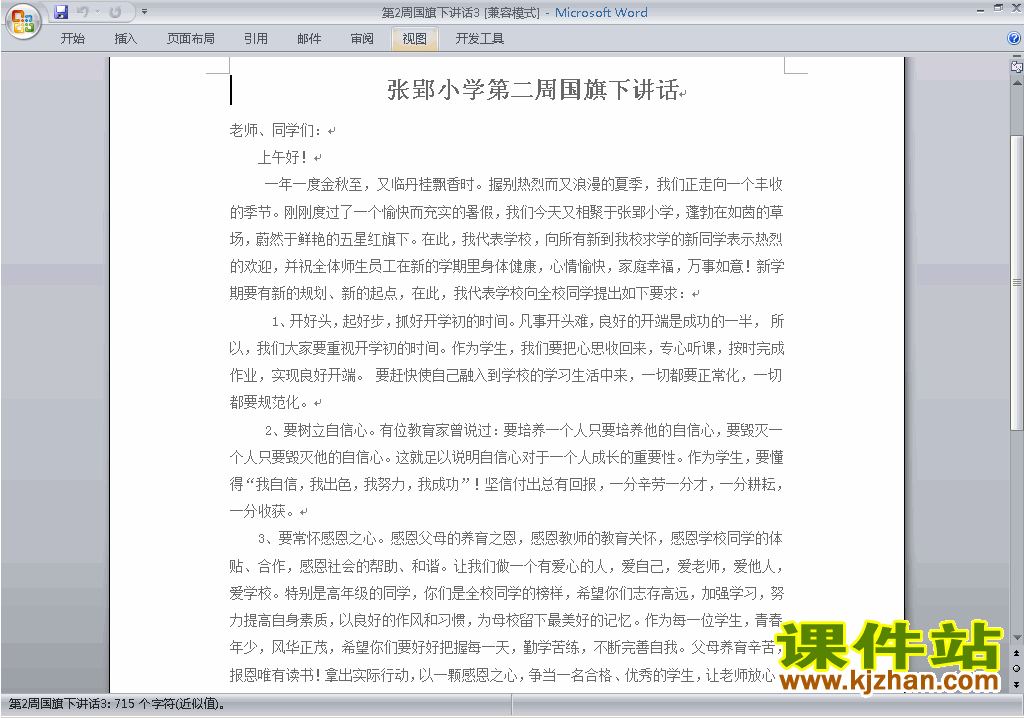Click the line beginning 个人只要毁灭他的自信心
1024x718 pixels.
click(506, 457)
